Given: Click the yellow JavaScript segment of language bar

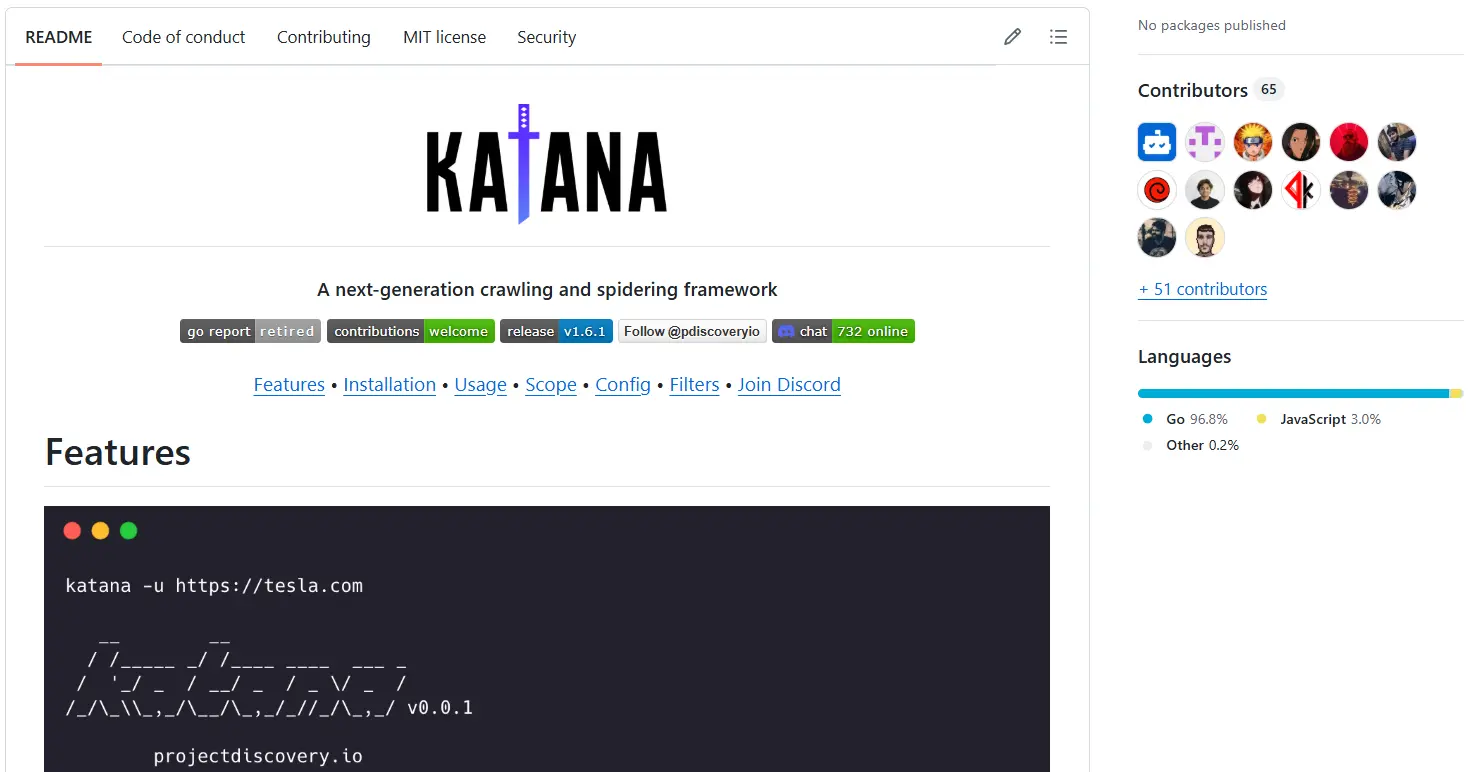Looking at the screenshot, I should 1456,393.
